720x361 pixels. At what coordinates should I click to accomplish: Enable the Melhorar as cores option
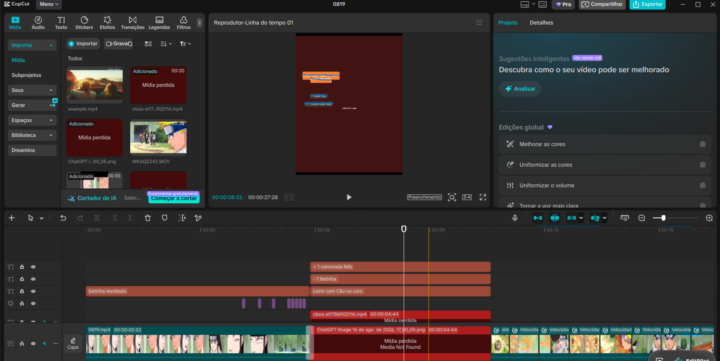[x=703, y=144]
